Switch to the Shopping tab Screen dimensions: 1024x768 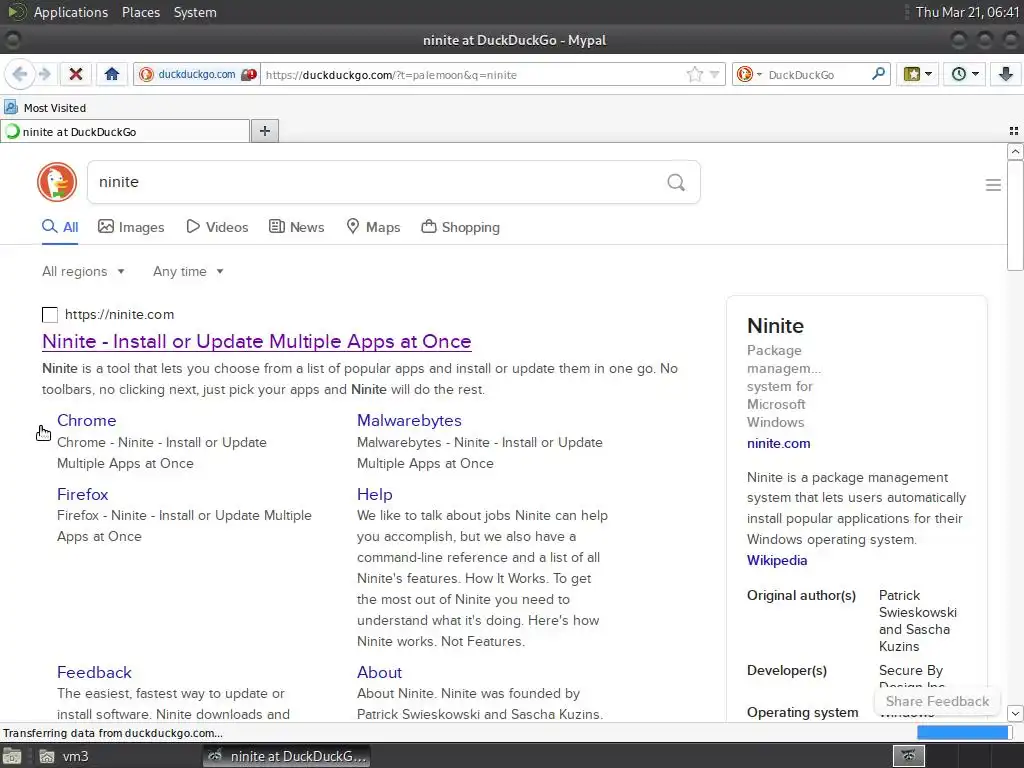(460, 227)
